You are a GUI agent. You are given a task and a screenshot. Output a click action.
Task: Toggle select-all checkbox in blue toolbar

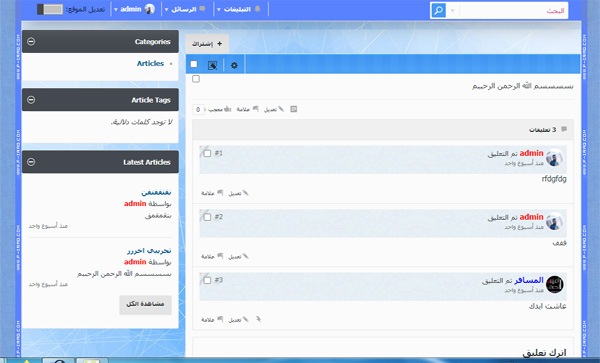194,64
